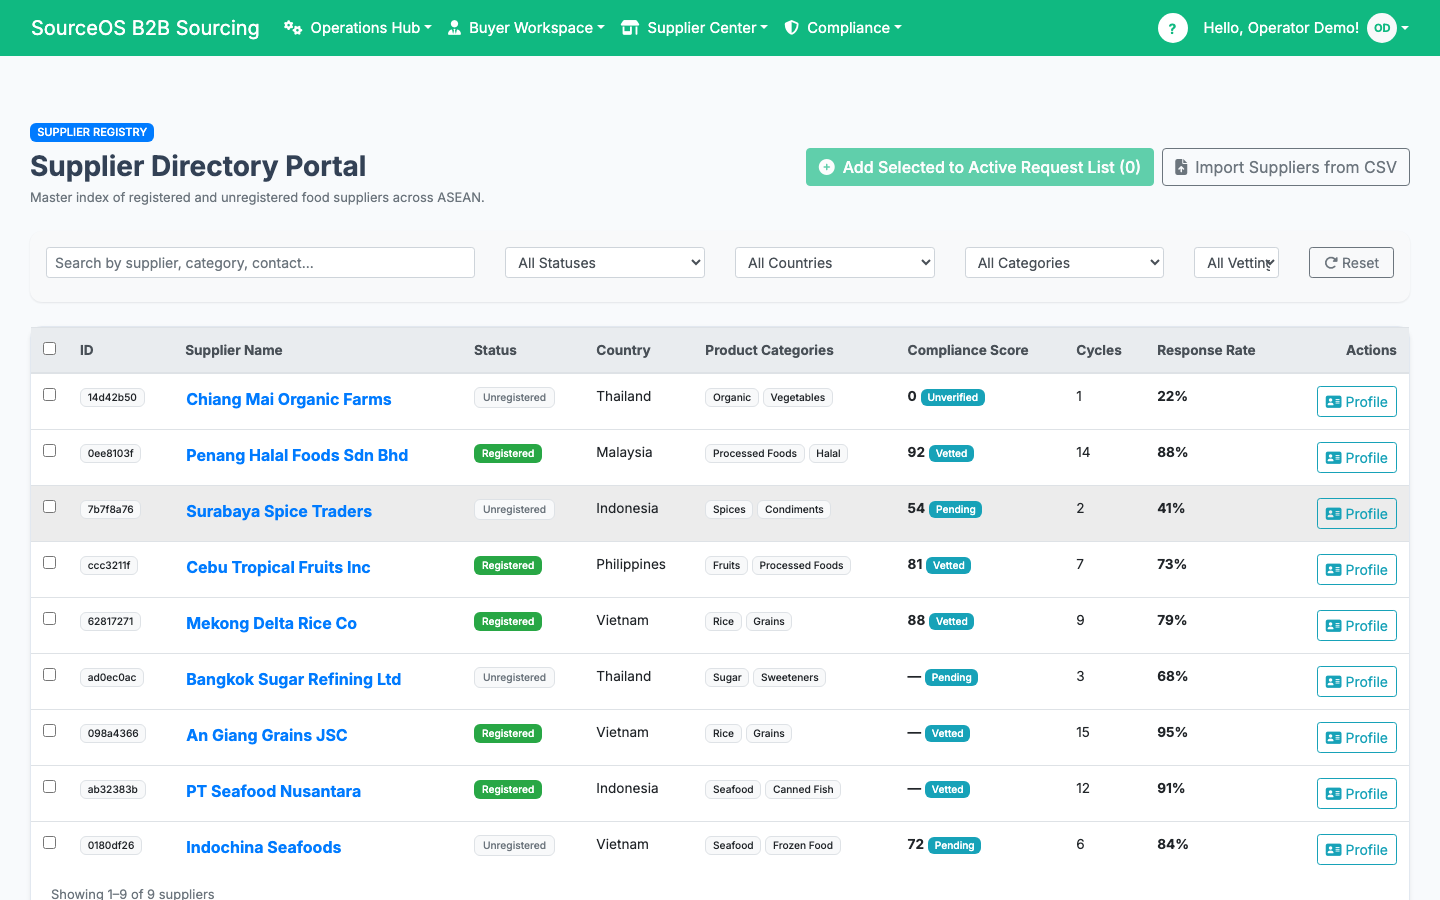
Task: Open the Supplier Center menu
Action: (x=694, y=28)
